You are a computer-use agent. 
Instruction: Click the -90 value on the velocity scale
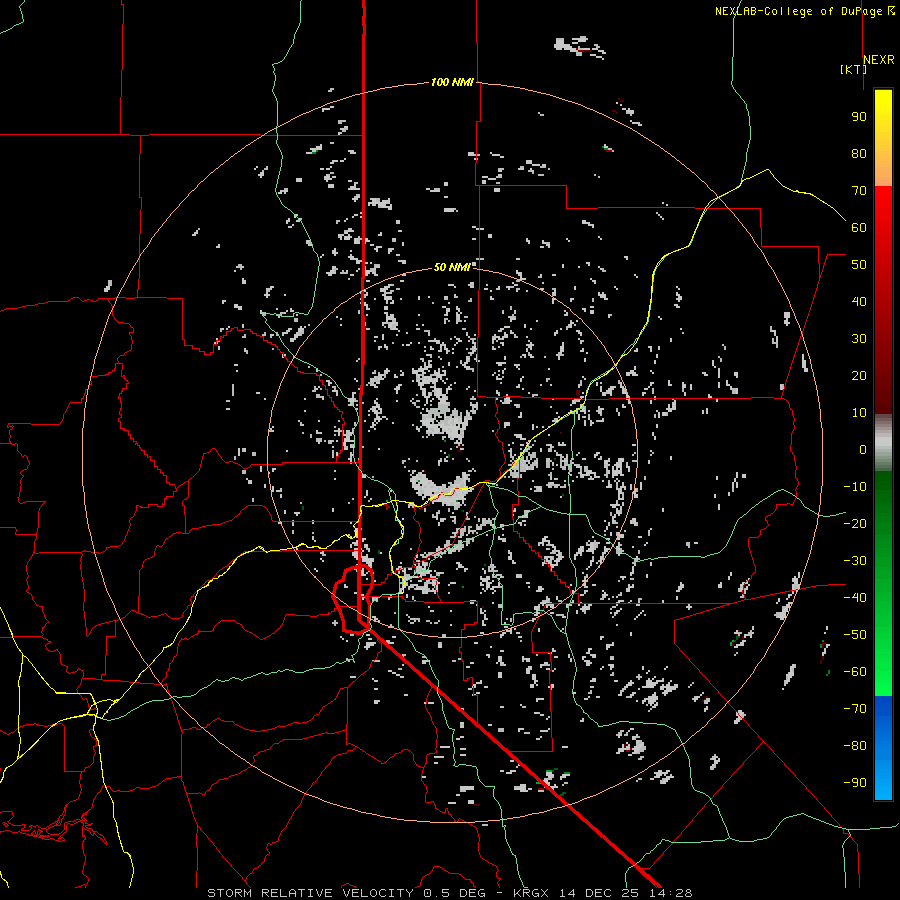(x=855, y=783)
